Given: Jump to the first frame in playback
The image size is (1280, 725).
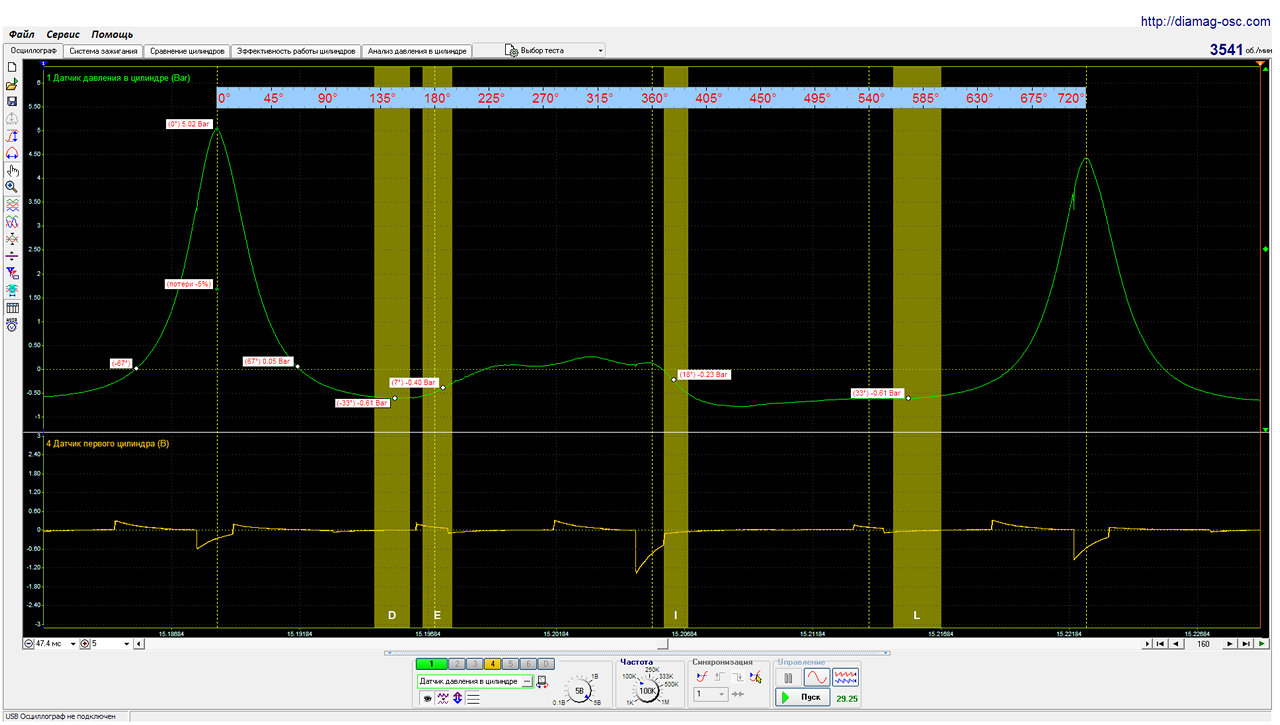Looking at the screenshot, I should pyautogui.click(x=1159, y=644).
